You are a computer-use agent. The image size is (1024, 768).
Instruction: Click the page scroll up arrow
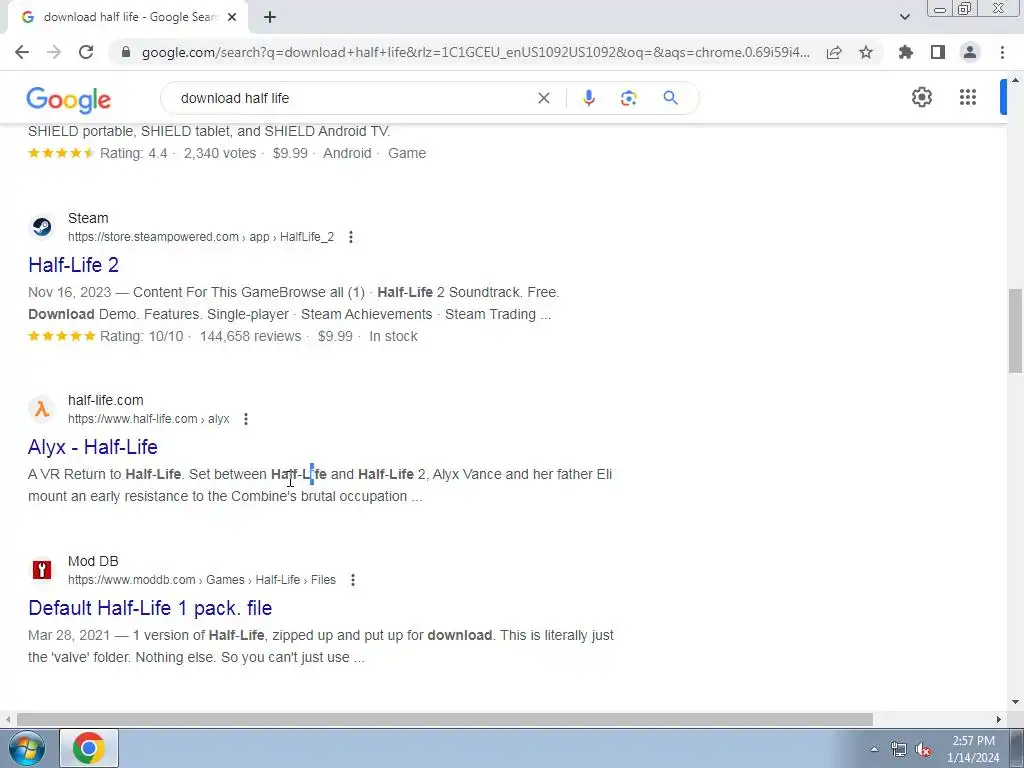tap(1015, 81)
